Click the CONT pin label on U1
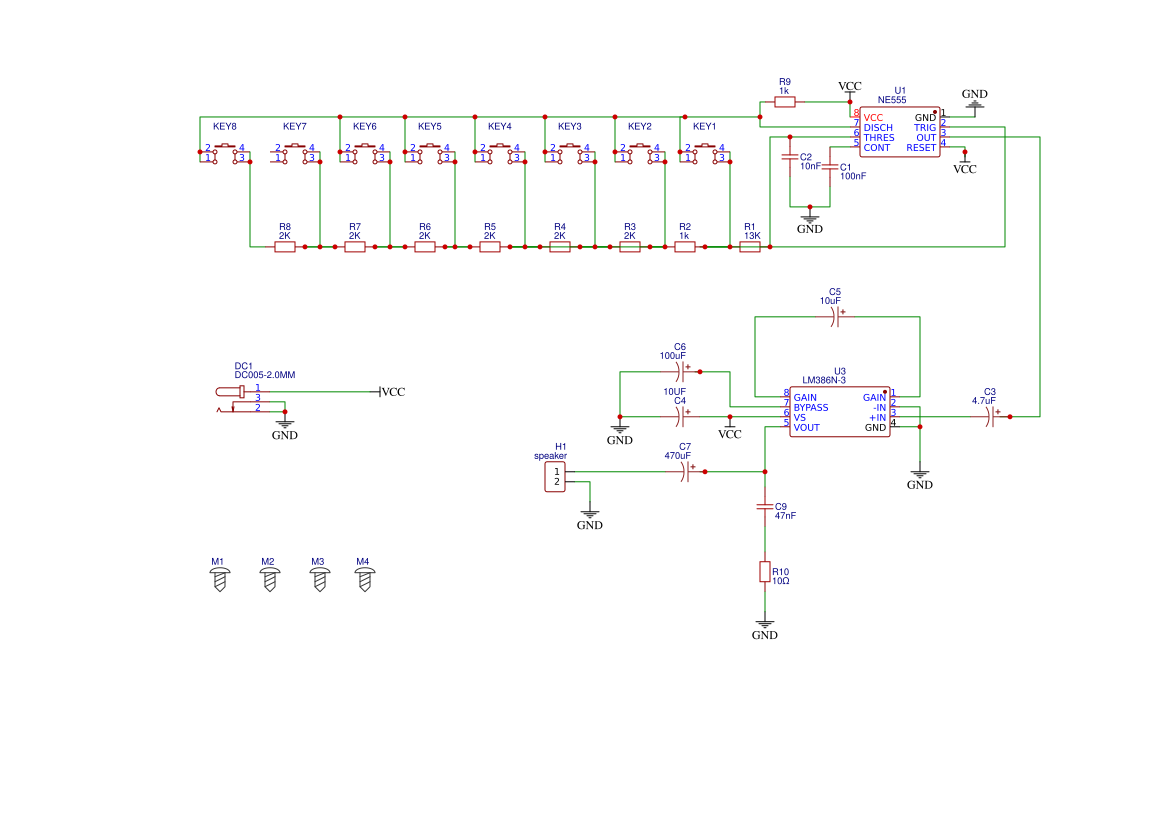Screen dimensions: 1169x827 [877, 148]
